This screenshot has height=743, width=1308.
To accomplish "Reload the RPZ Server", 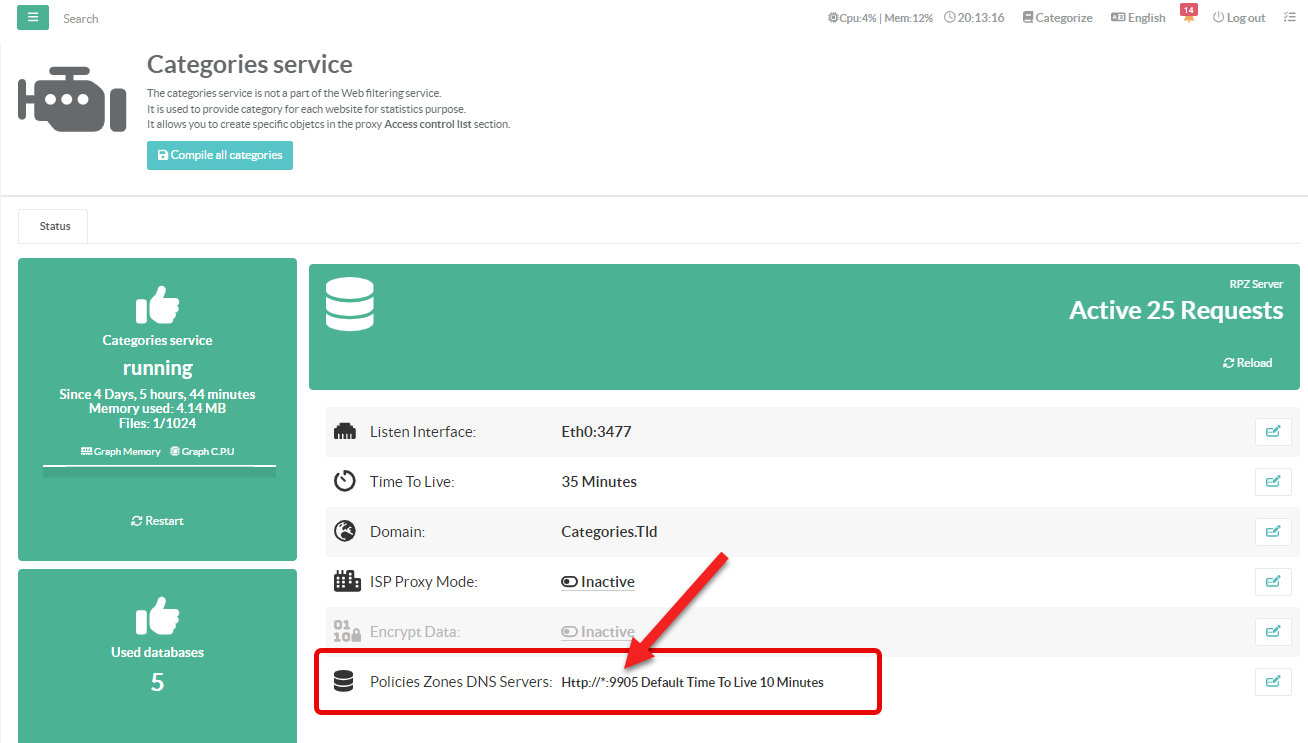I will pos(1247,363).
